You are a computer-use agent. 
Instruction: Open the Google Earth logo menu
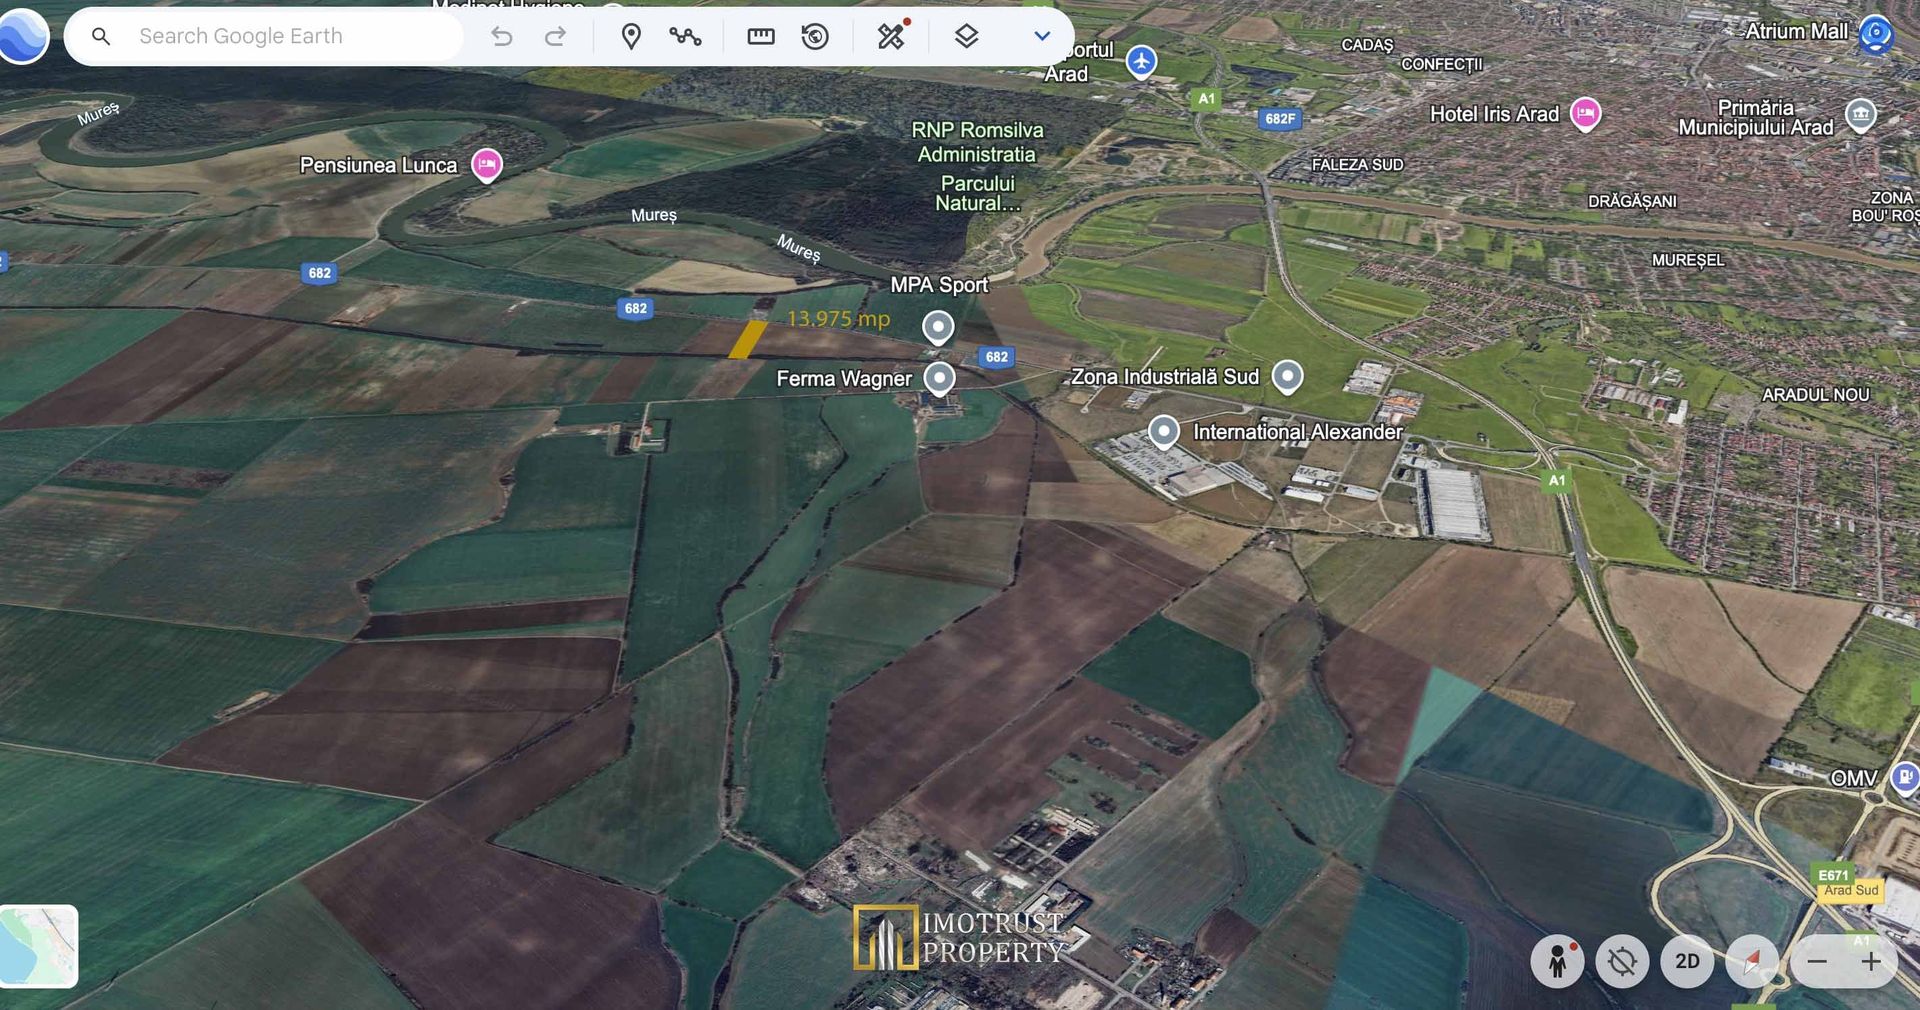24,35
